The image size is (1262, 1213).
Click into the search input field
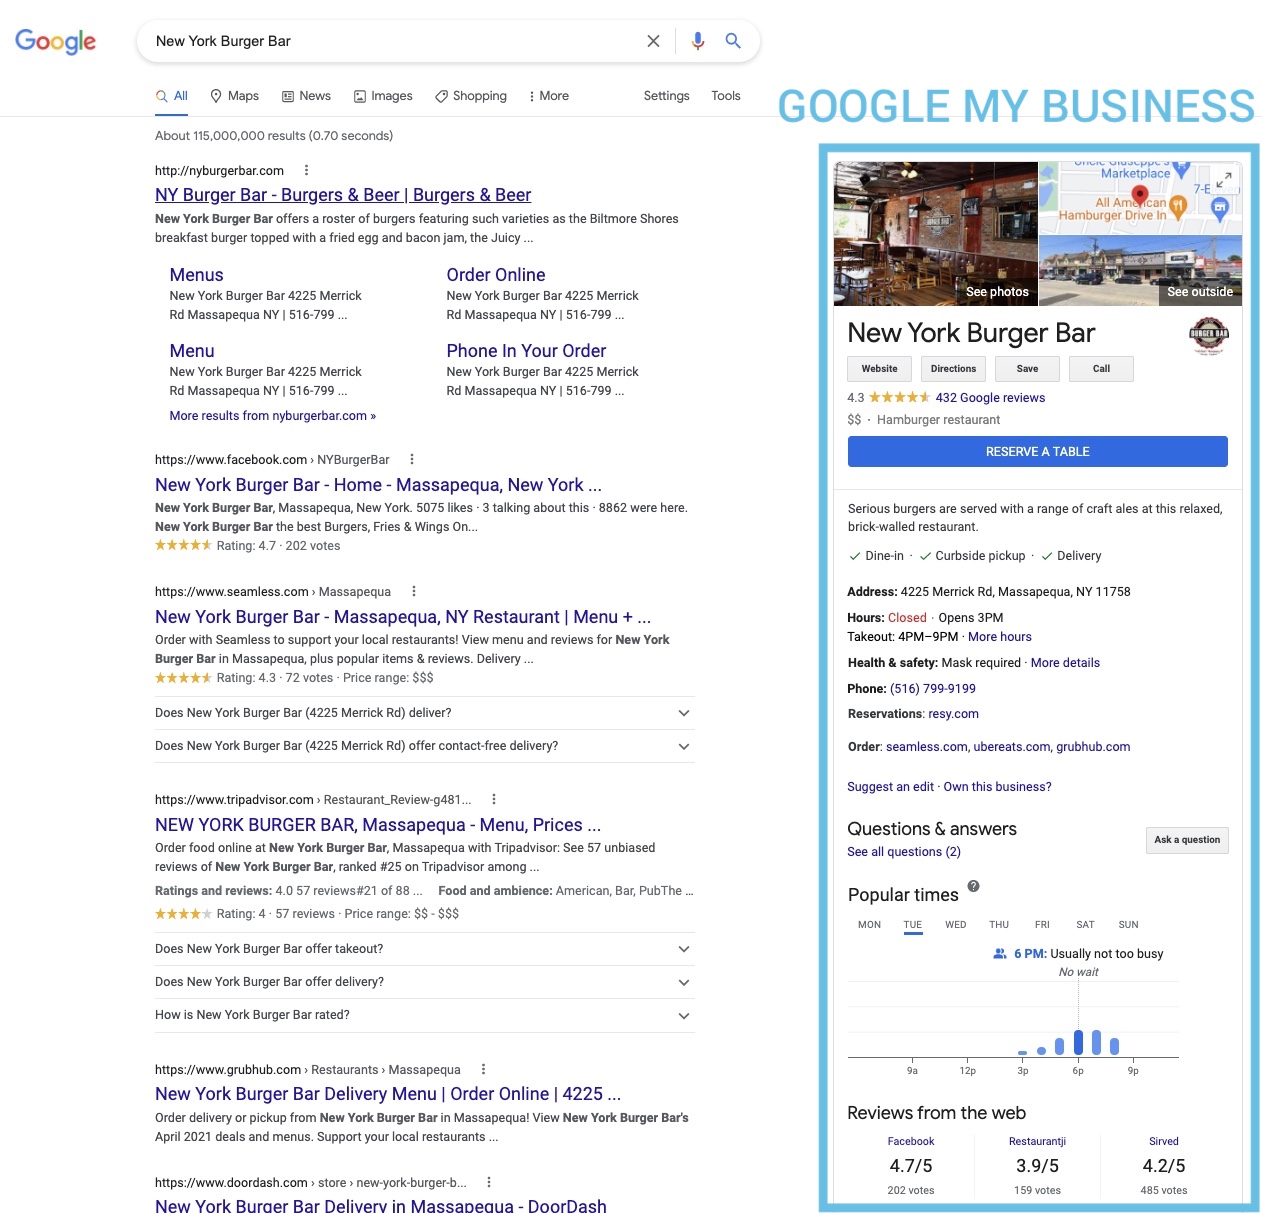pyautogui.click(x=395, y=41)
